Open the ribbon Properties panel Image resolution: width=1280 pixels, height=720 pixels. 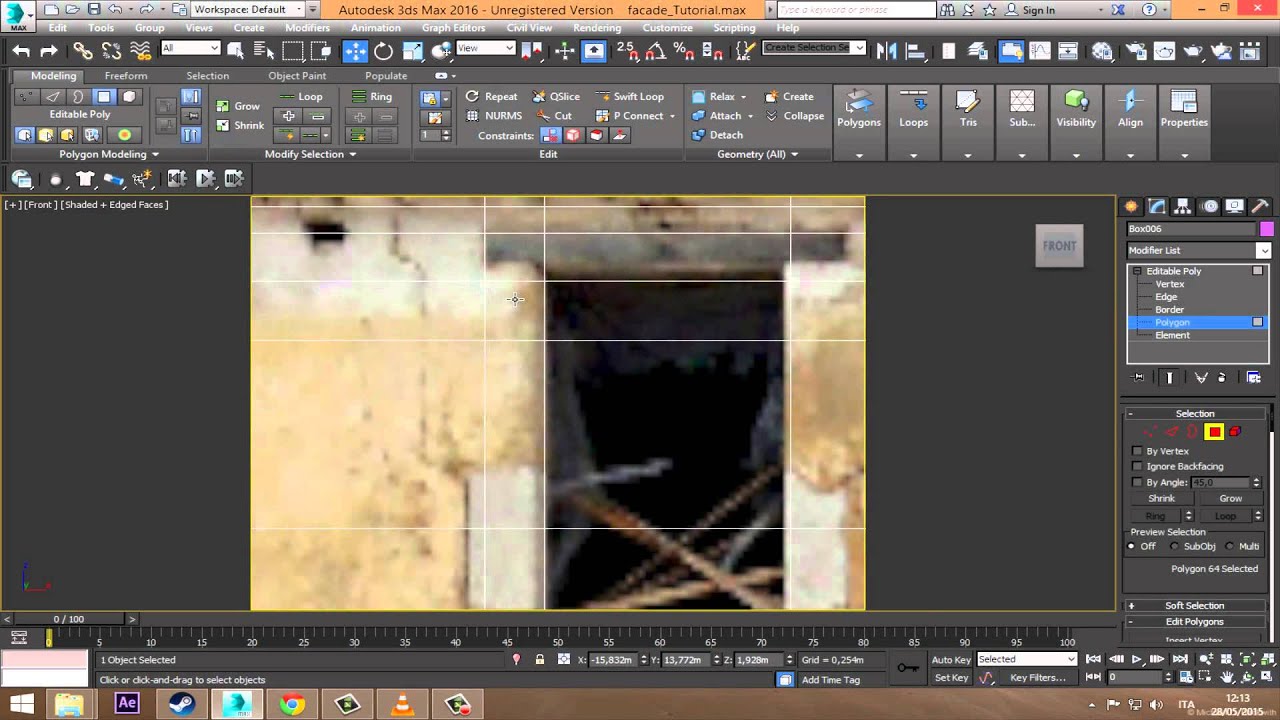coord(1184,108)
